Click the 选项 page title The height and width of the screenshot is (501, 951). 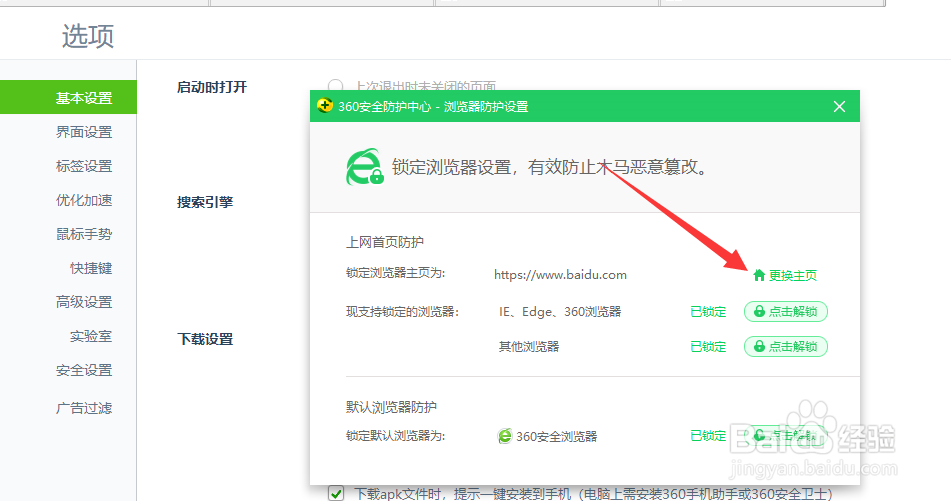click(x=88, y=36)
